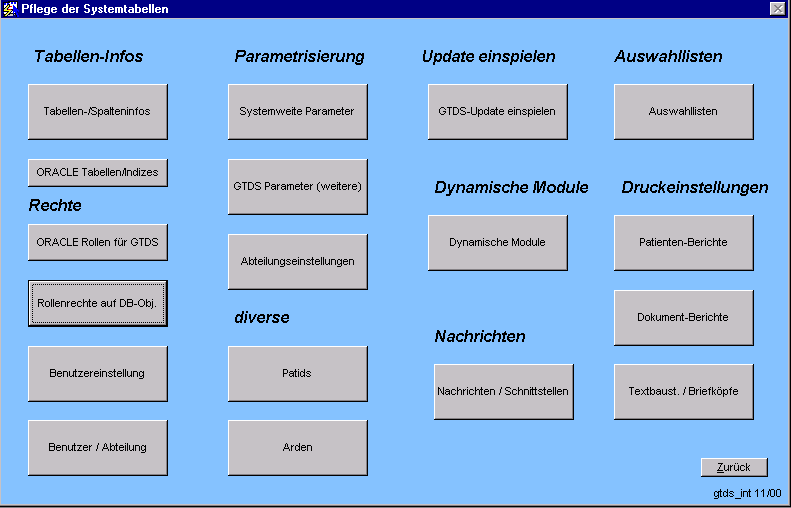791x508 pixels.
Task: Open ORACLE Rollen für GTDS
Action: click(x=97, y=242)
